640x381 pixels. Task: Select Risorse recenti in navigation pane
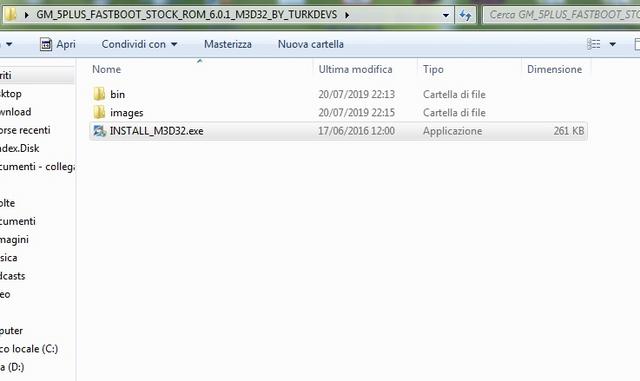pyautogui.click(x=25, y=130)
